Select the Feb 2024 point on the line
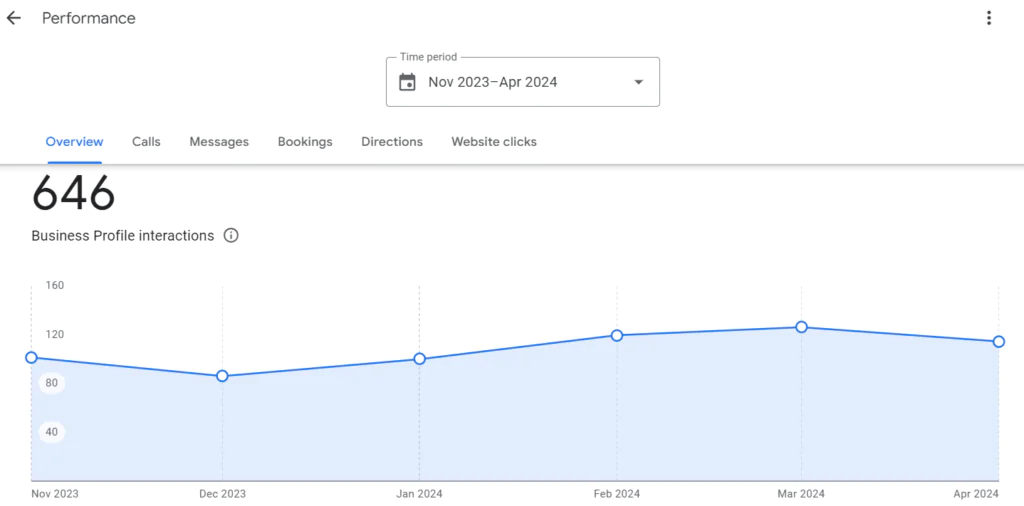The height and width of the screenshot is (506, 1024). click(x=617, y=336)
